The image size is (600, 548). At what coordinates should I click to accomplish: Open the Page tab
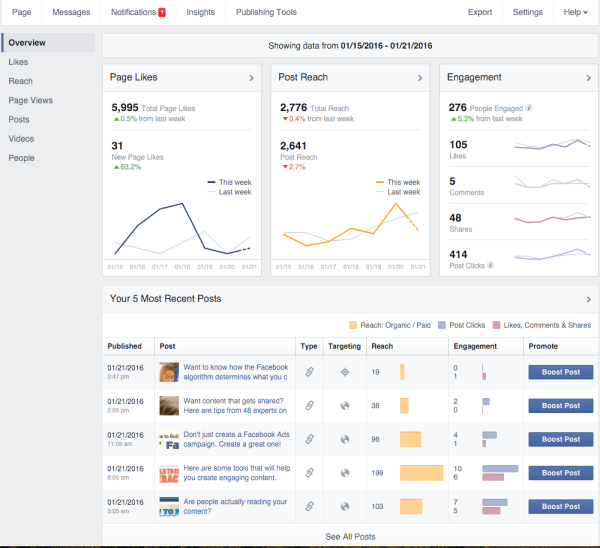pos(21,12)
